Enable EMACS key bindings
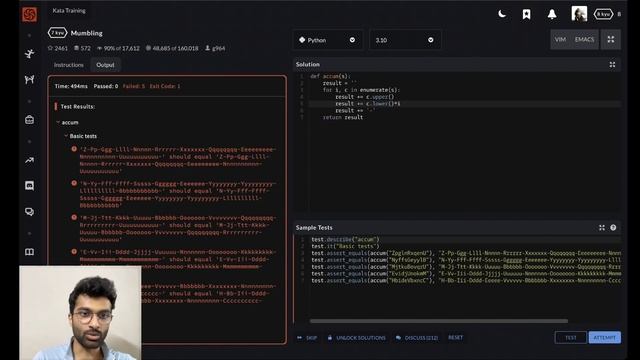The width and height of the screenshot is (640, 360). coord(584,40)
